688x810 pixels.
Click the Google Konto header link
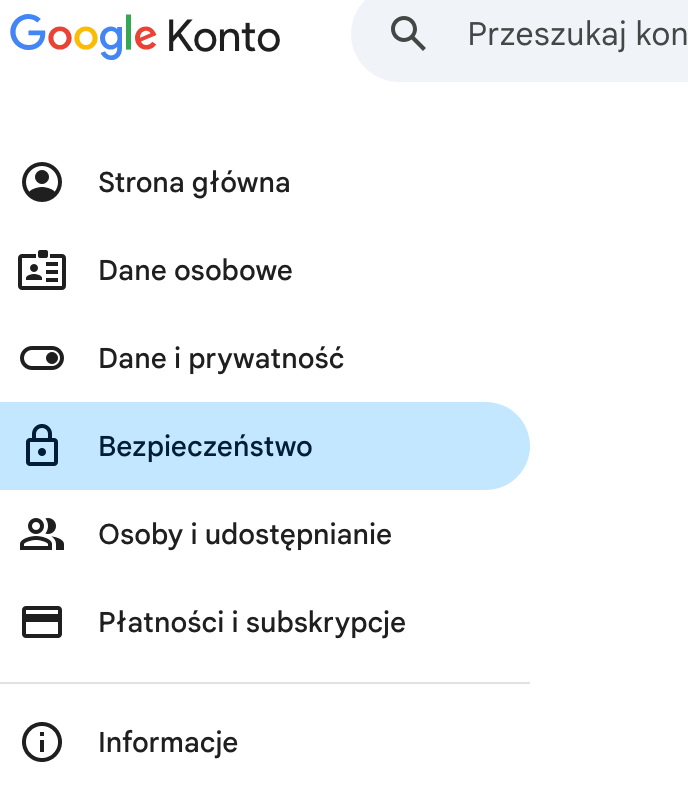tap(145, 37)
